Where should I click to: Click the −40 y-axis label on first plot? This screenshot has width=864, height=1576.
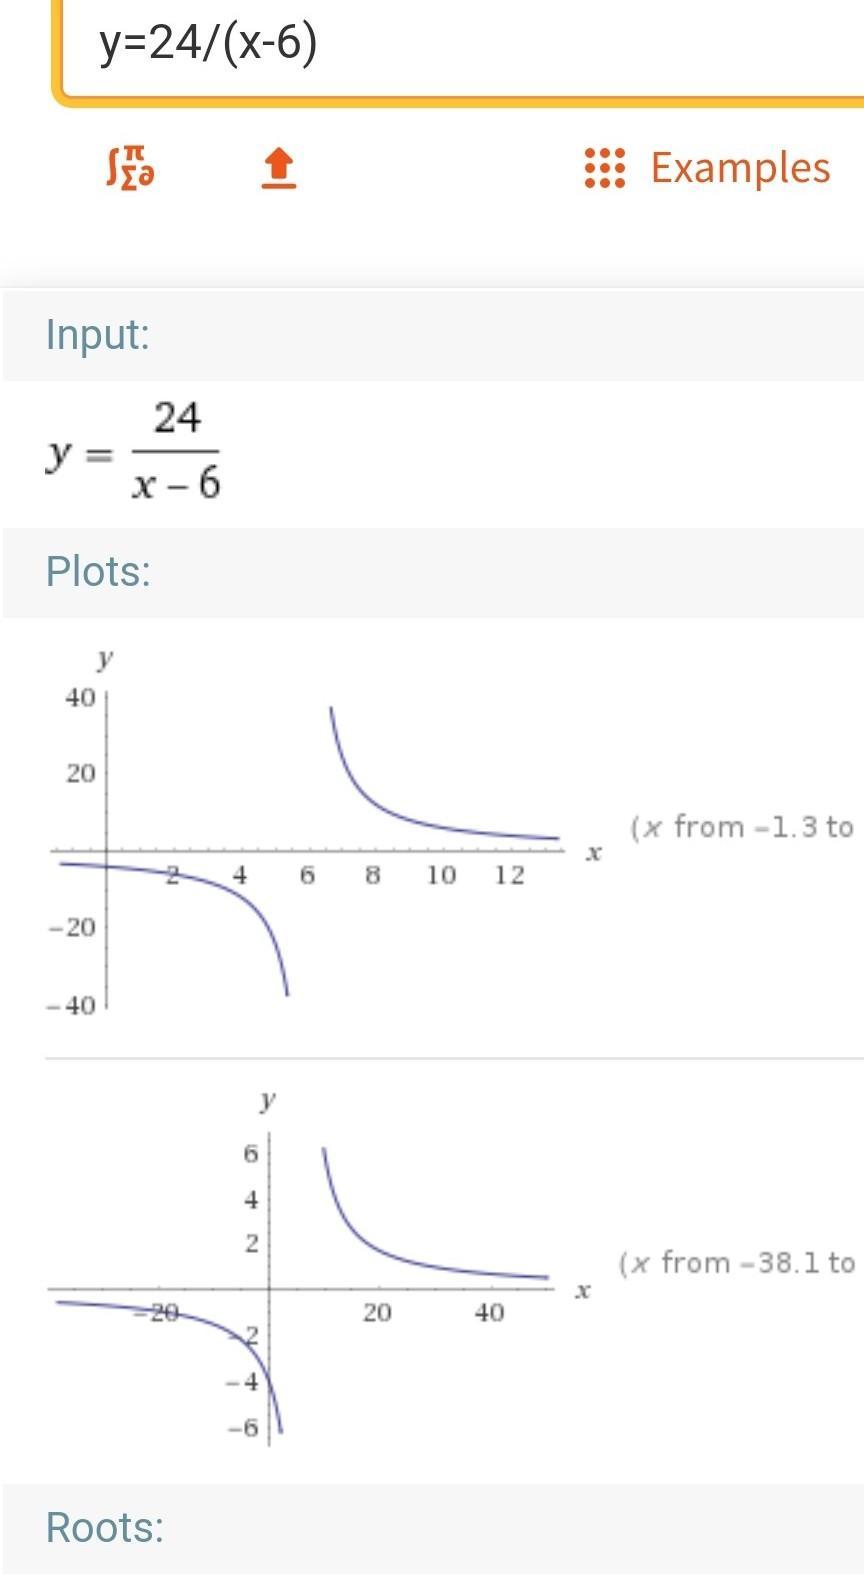[71, 1005]
